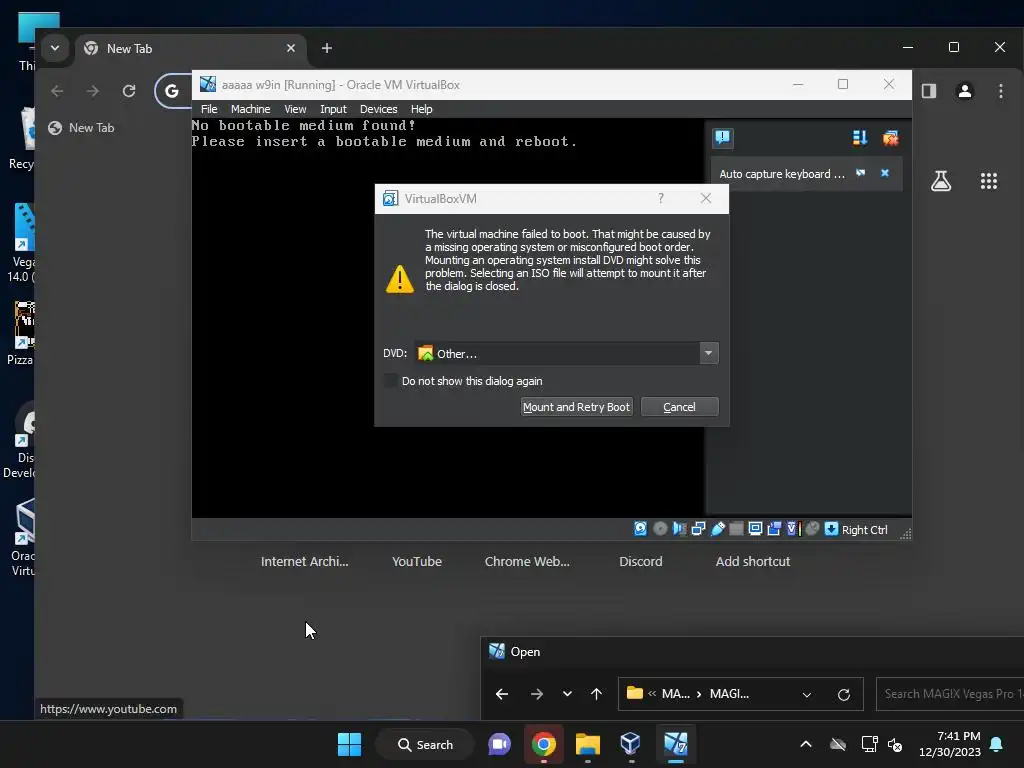Click Add shortcut on New Tab page
Viewport: 1024px width, 768px height.
pos(753,562)
